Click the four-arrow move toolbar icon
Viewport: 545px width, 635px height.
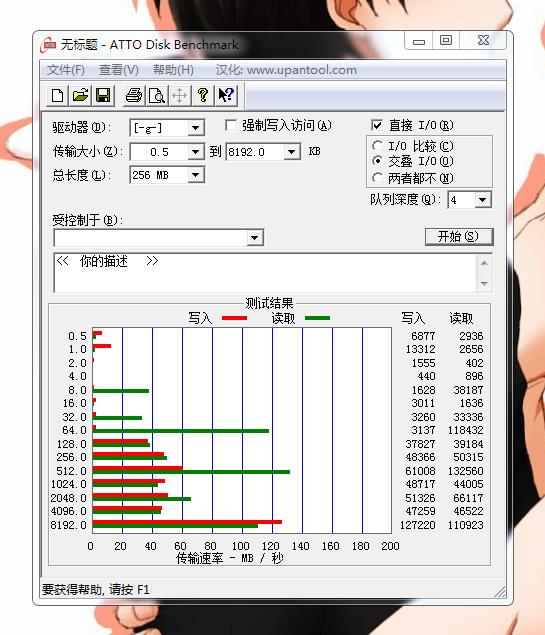click(179, 96)
